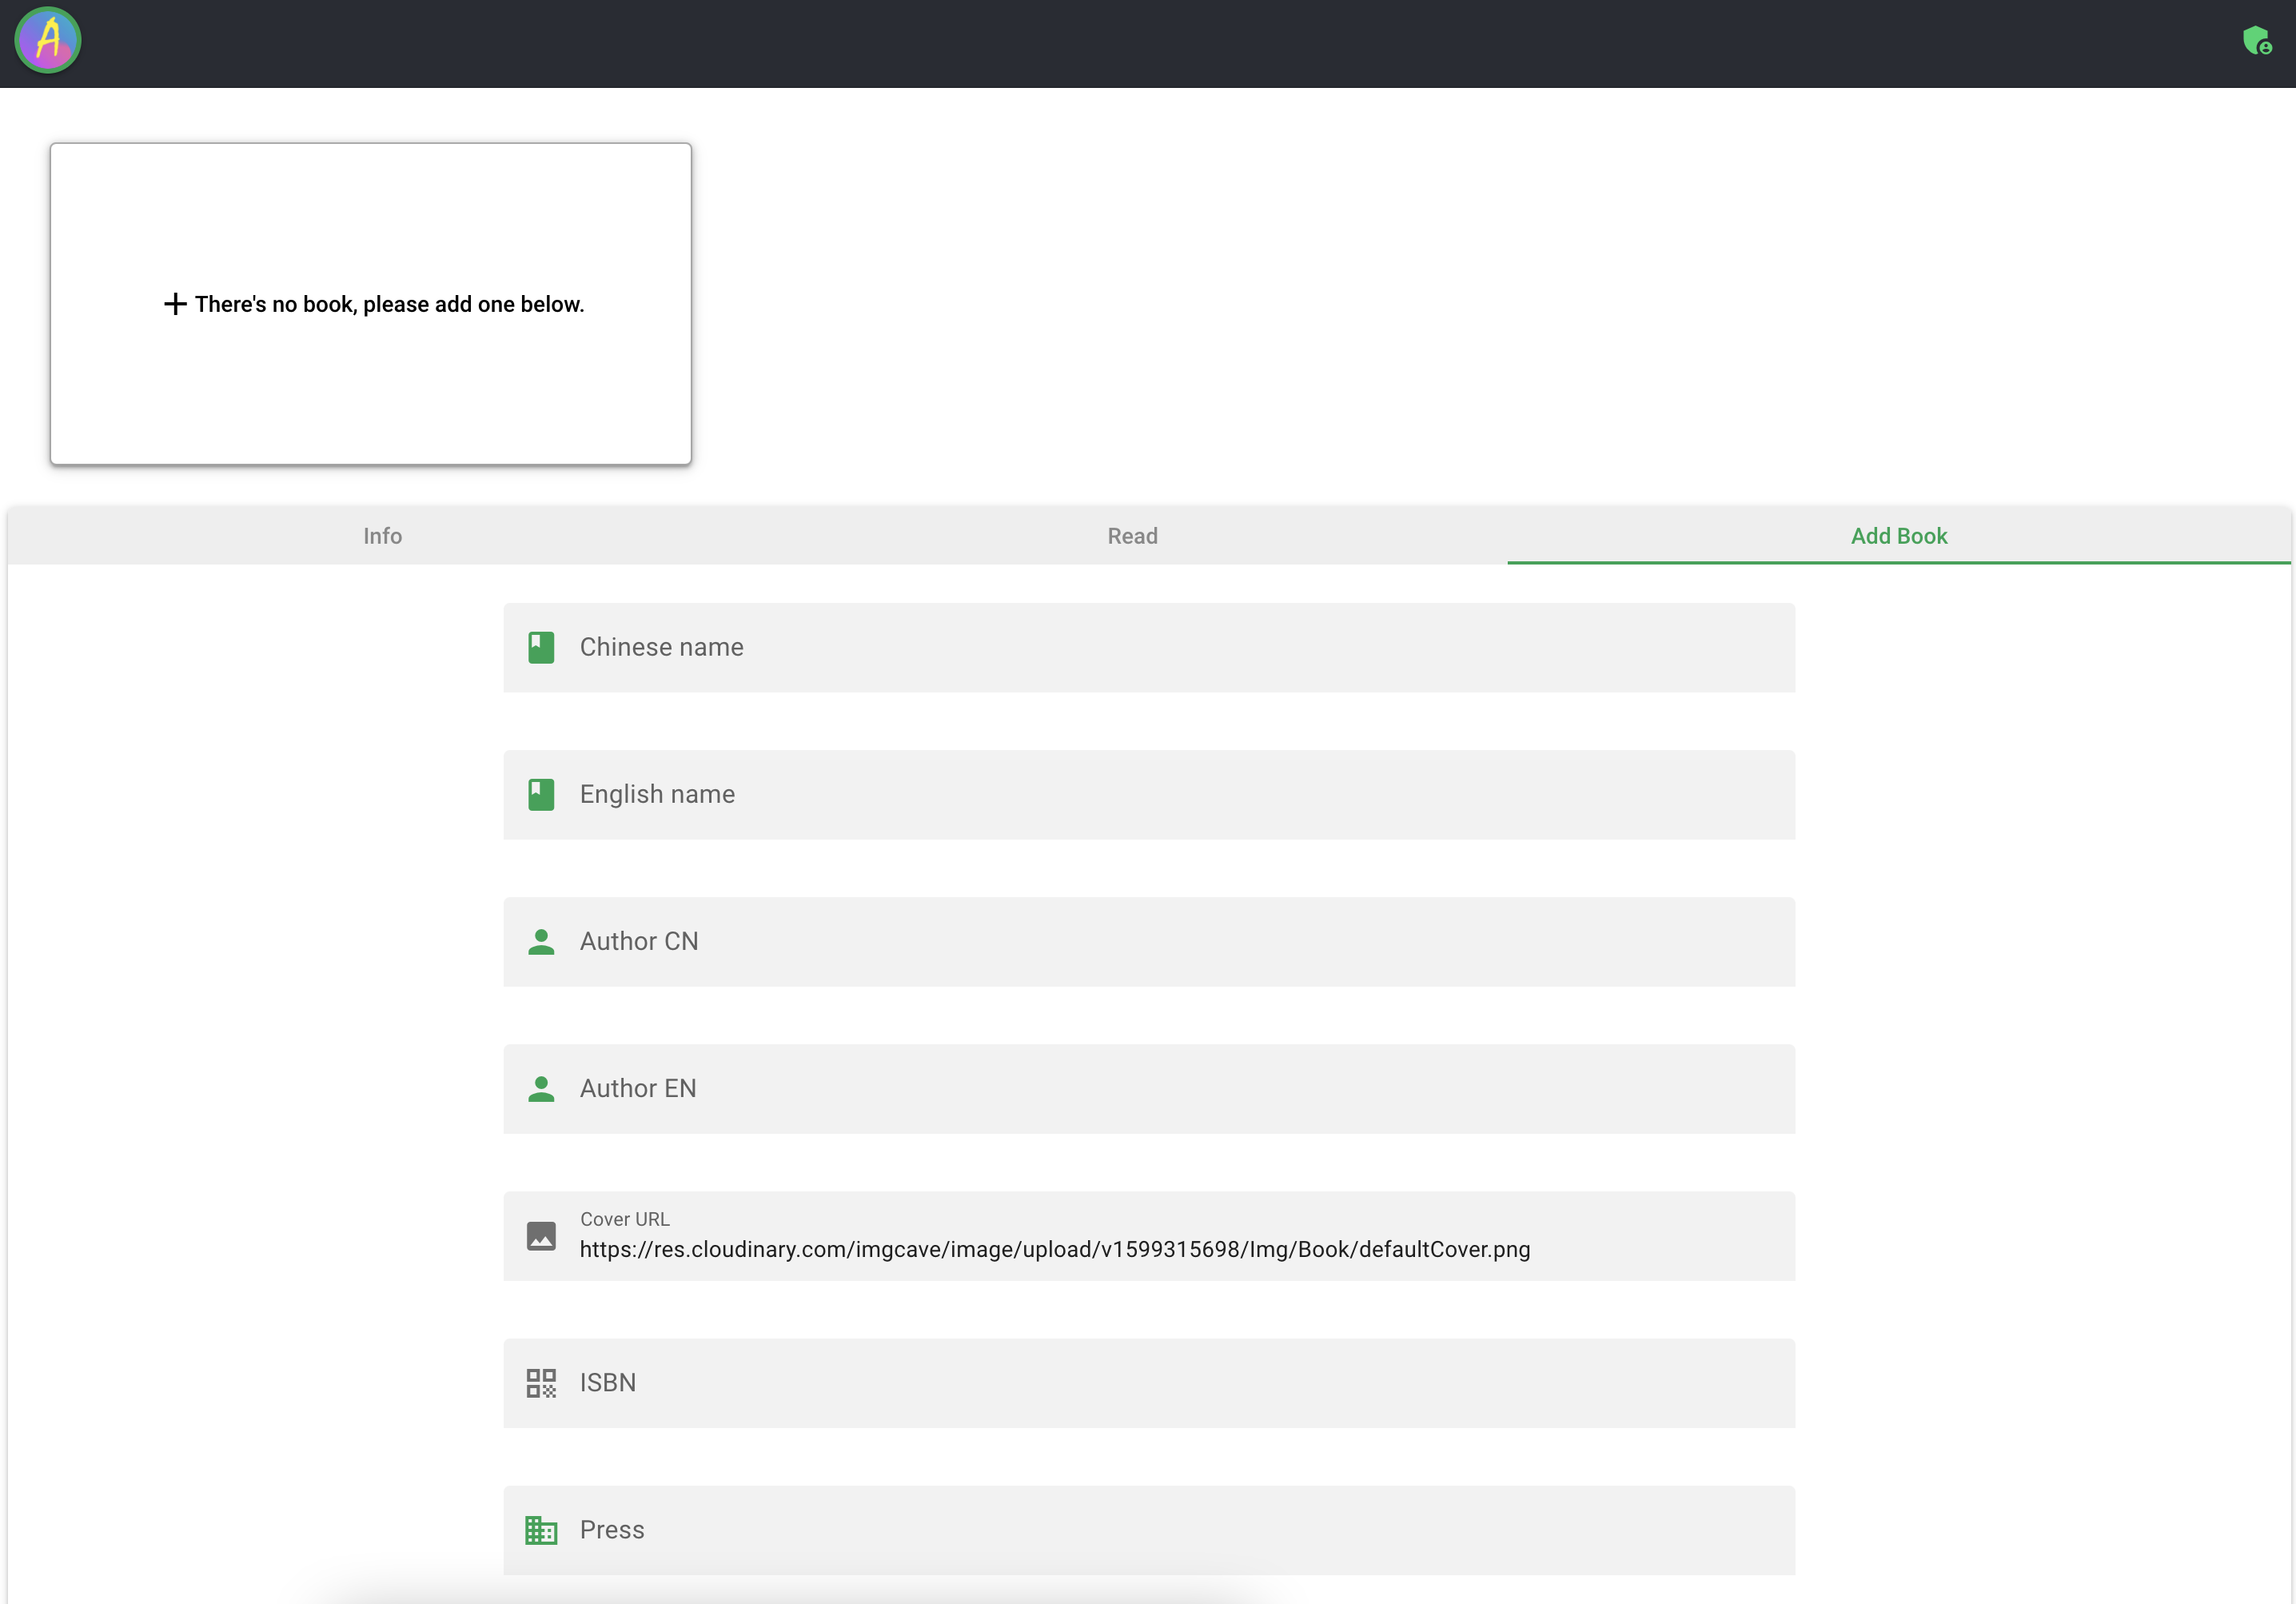Select the Cover URL text field
The height and width of the screenshot is (1604, 2296).
click(1100, 1248)
